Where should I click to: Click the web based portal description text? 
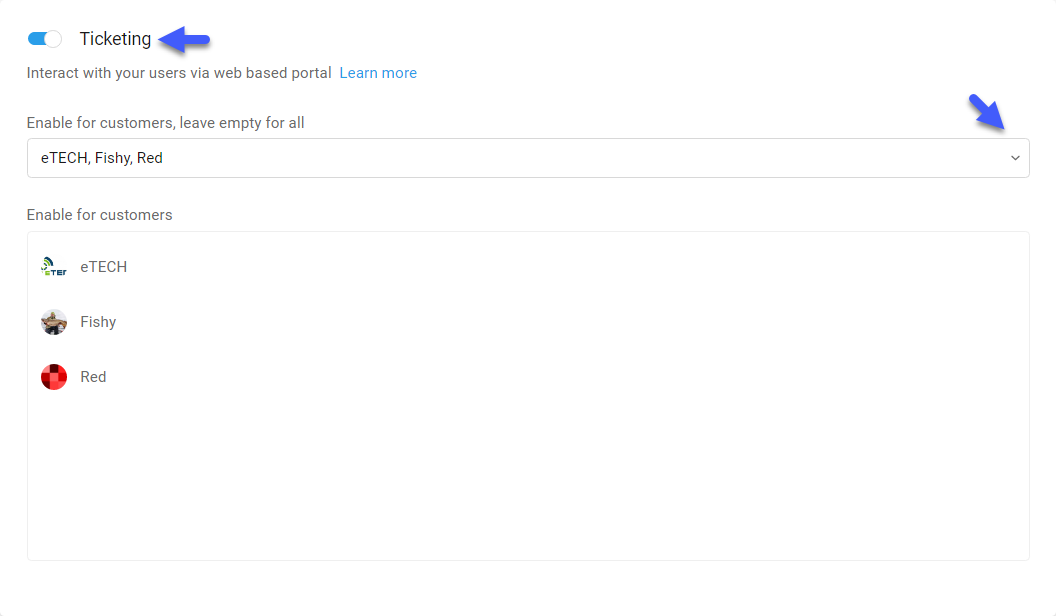coord(179,73)
